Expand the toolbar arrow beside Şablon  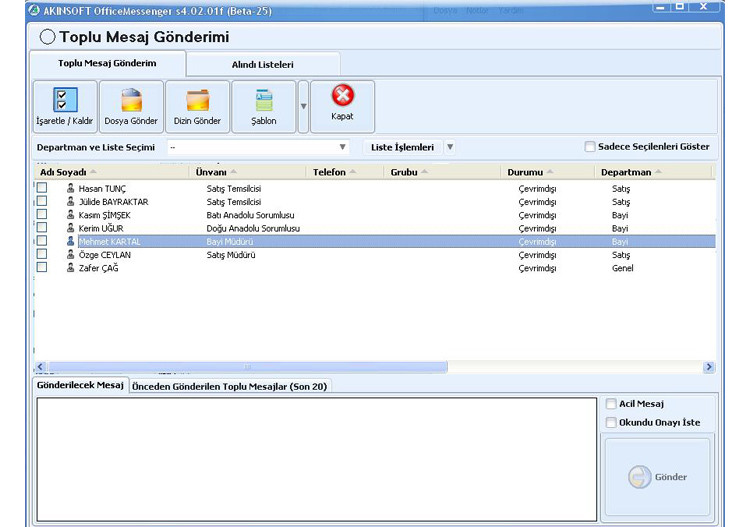point(303,106)
